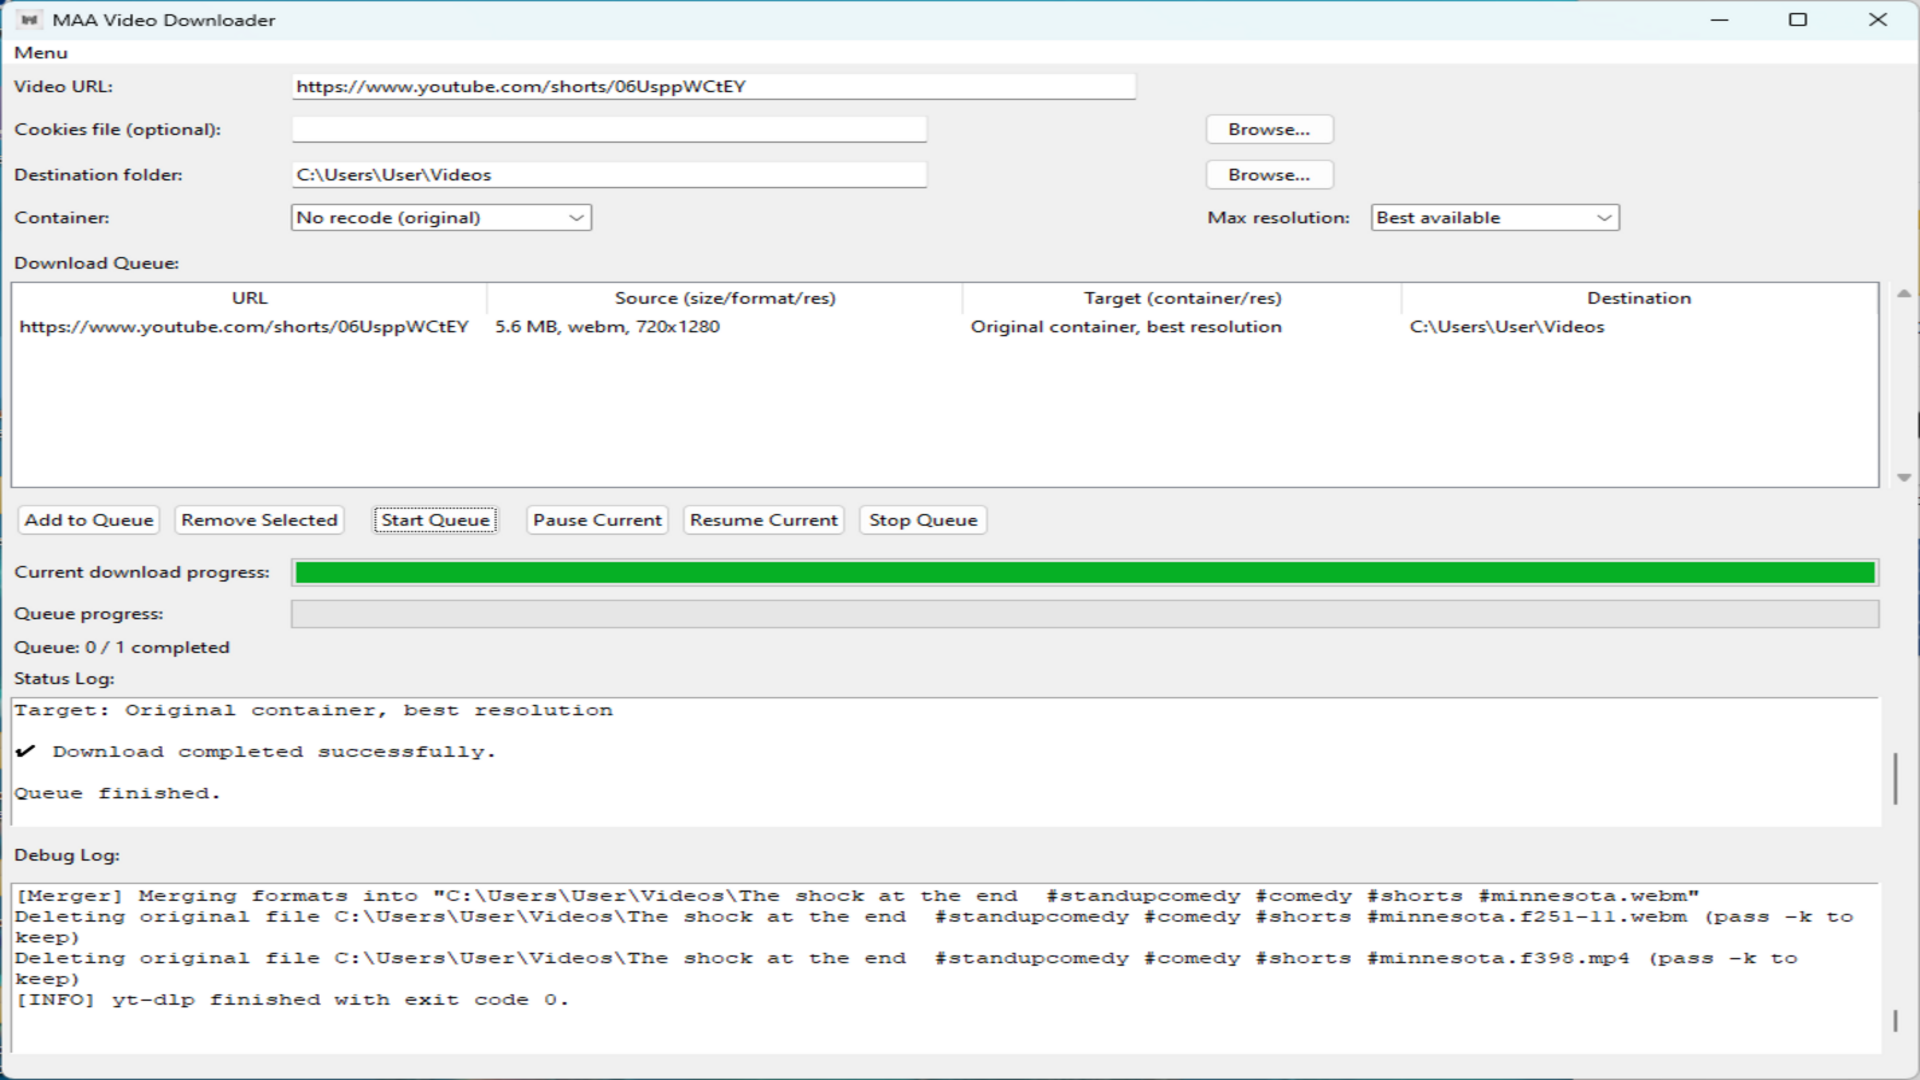The width and height of the screenshot is (1920, 1080).
Task: Stop the queue
Action: 922,519
